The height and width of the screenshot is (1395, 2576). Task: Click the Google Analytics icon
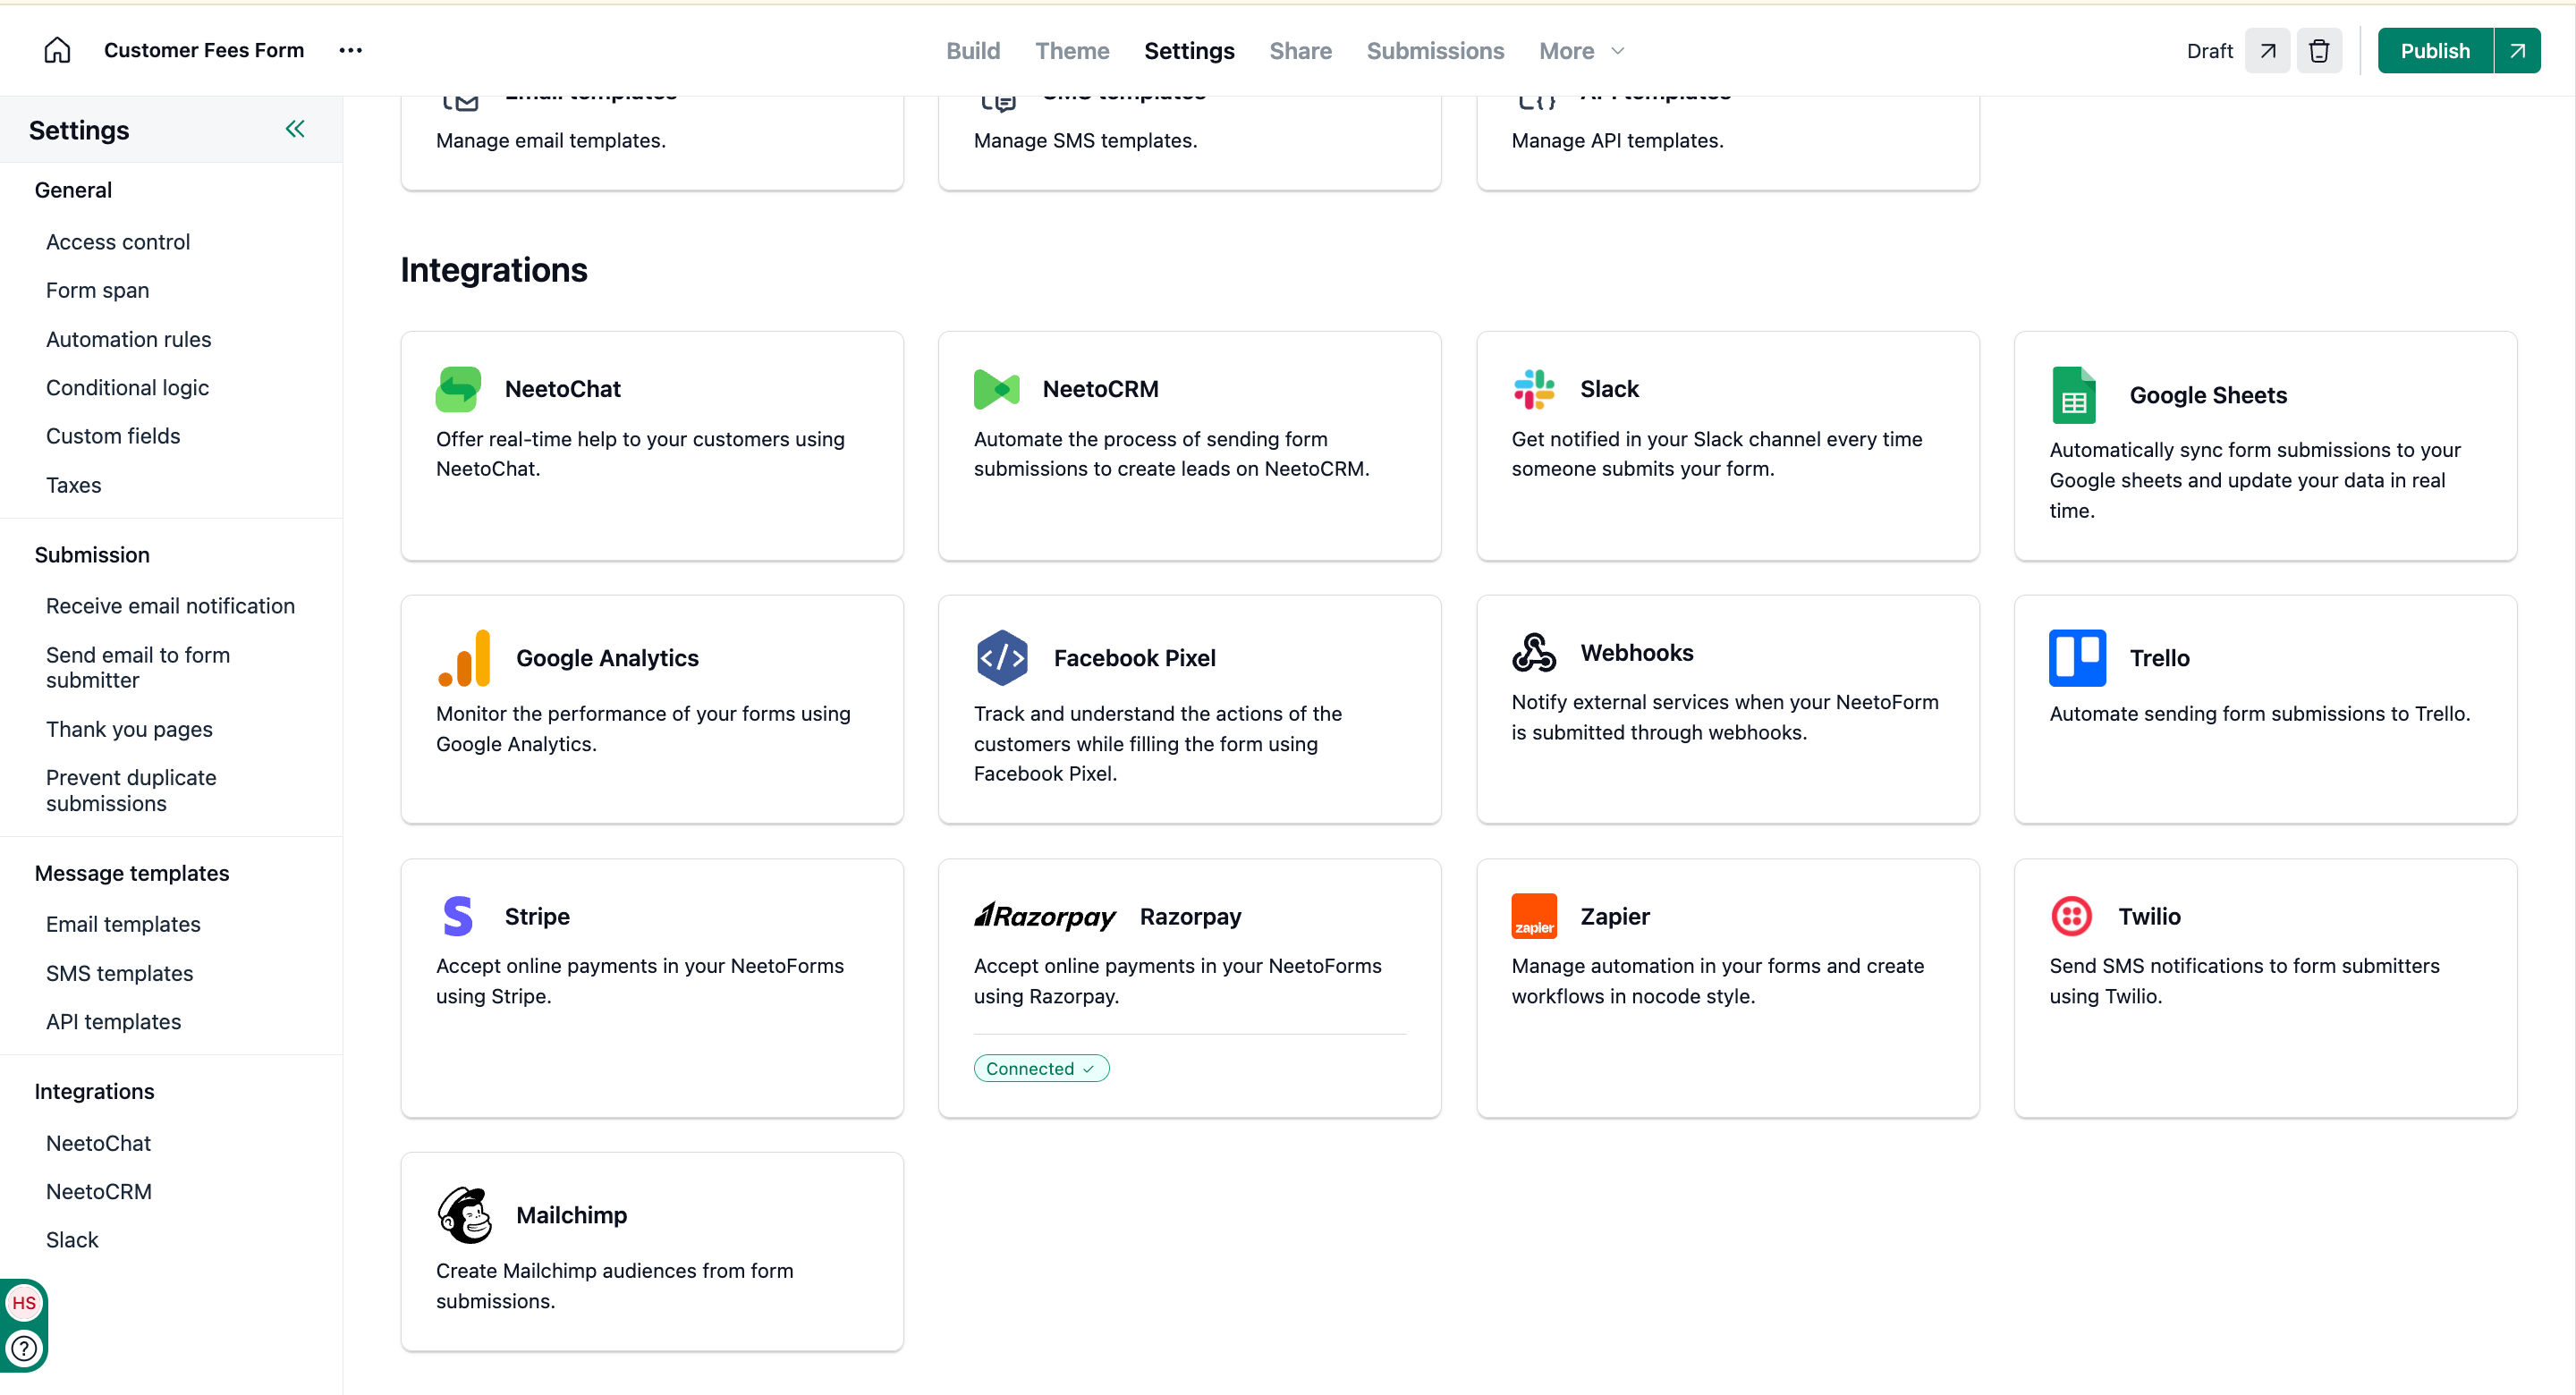(464, 658)
